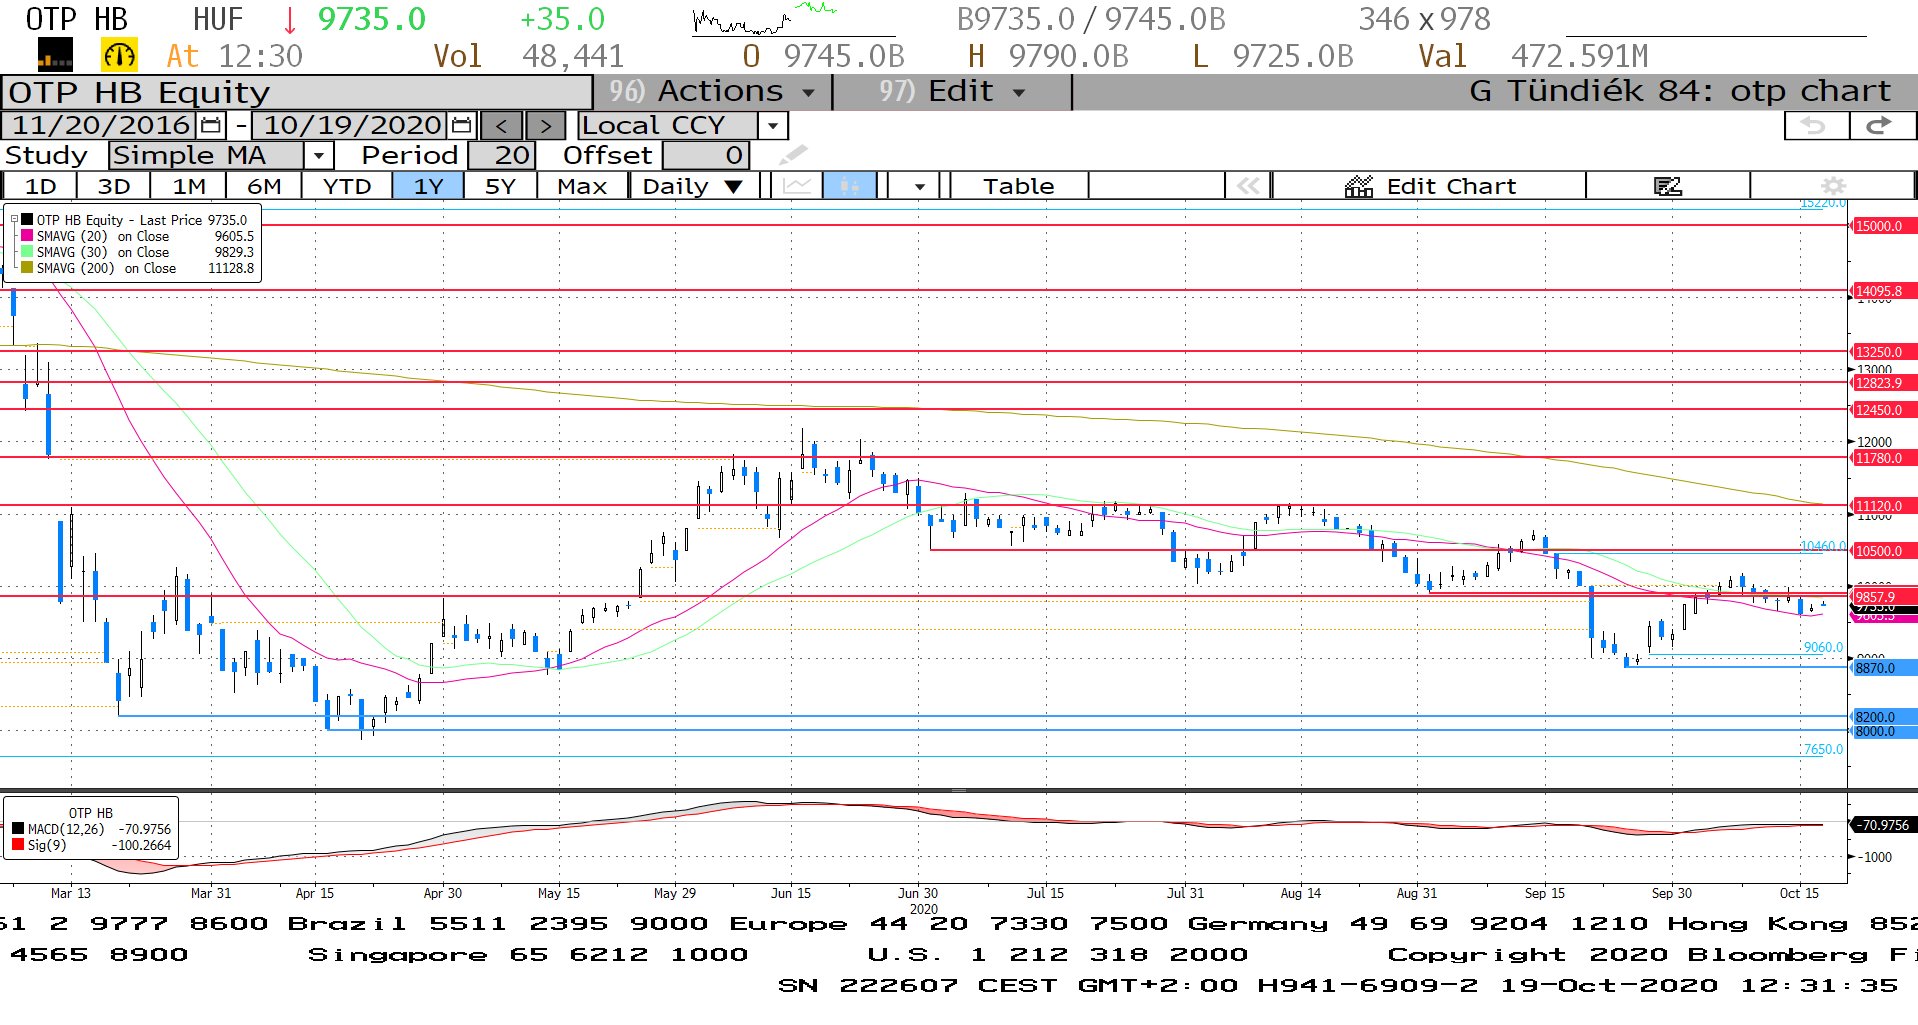Open the 96) Actions menu
This screenshot has height=1025, width=1918.
point(712,92)
